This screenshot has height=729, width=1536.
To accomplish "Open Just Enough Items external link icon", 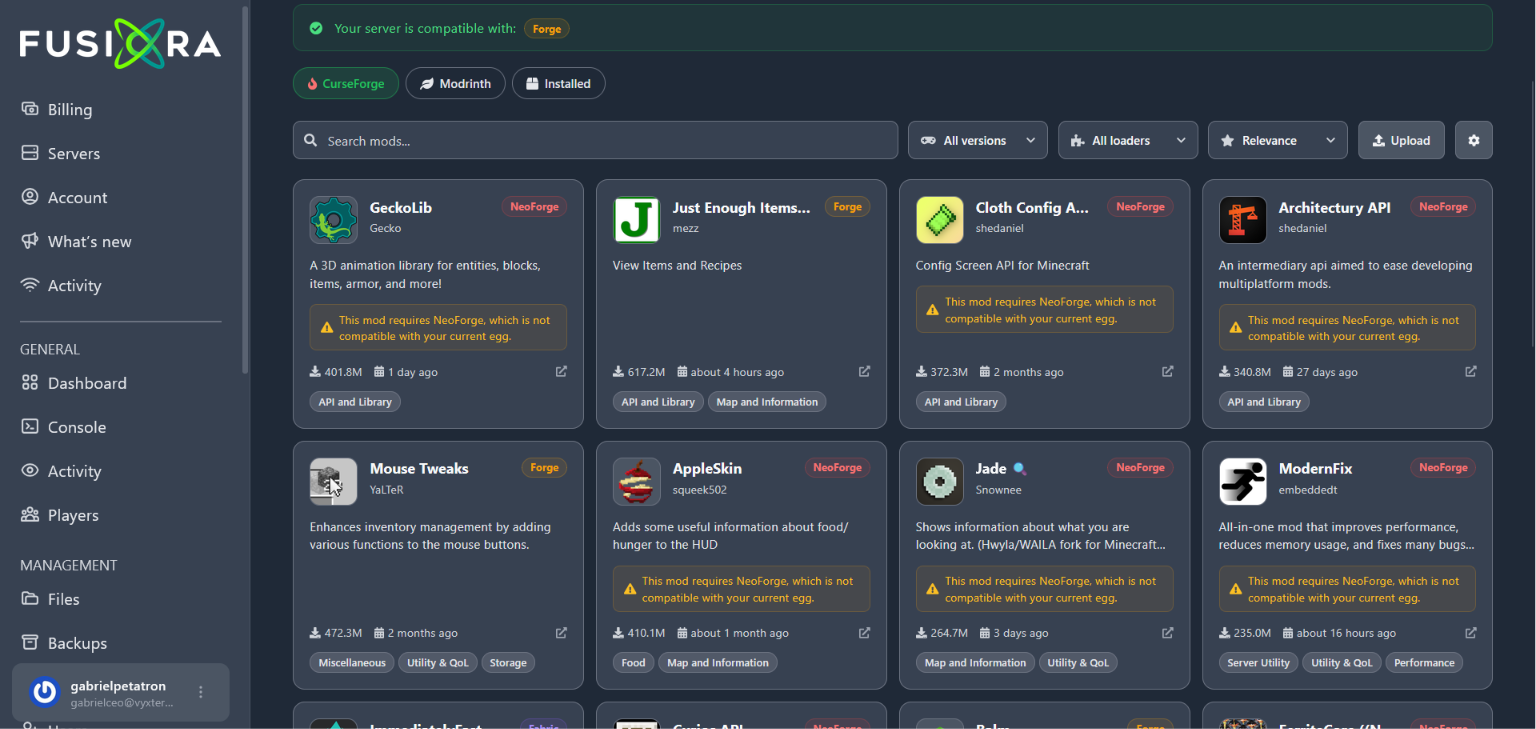I will pyautogui.click(x=864, y=371).
